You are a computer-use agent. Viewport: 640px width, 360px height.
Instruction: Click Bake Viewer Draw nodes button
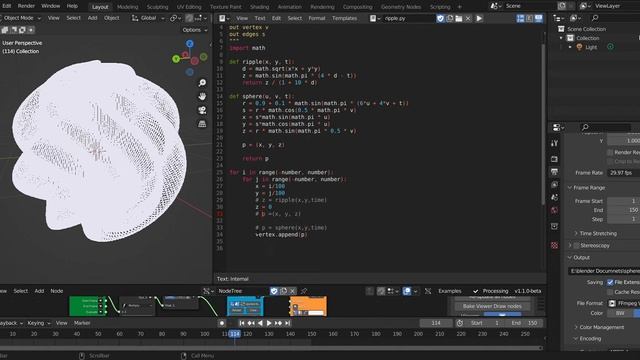492,306
